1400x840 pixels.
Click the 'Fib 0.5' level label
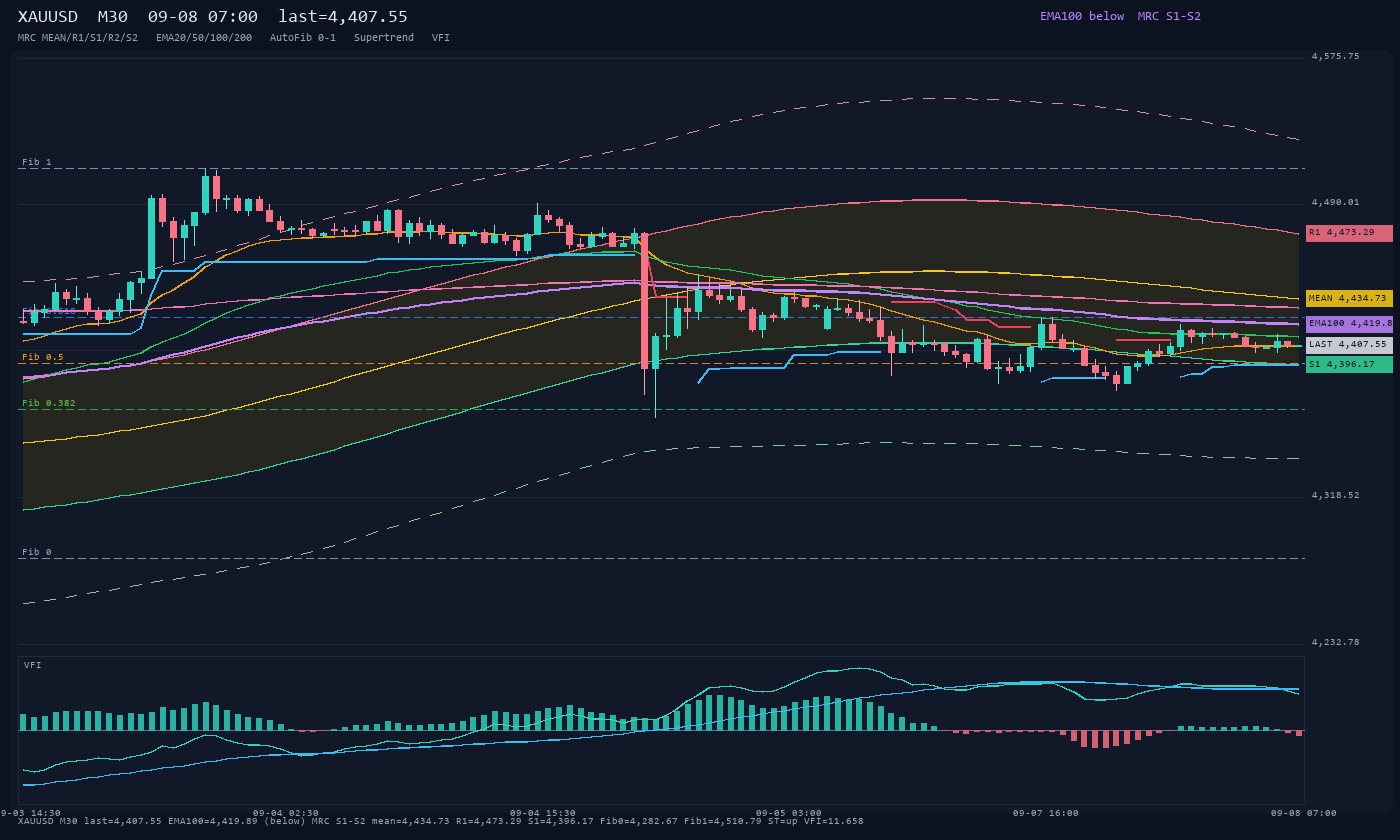tap(43, 357)
